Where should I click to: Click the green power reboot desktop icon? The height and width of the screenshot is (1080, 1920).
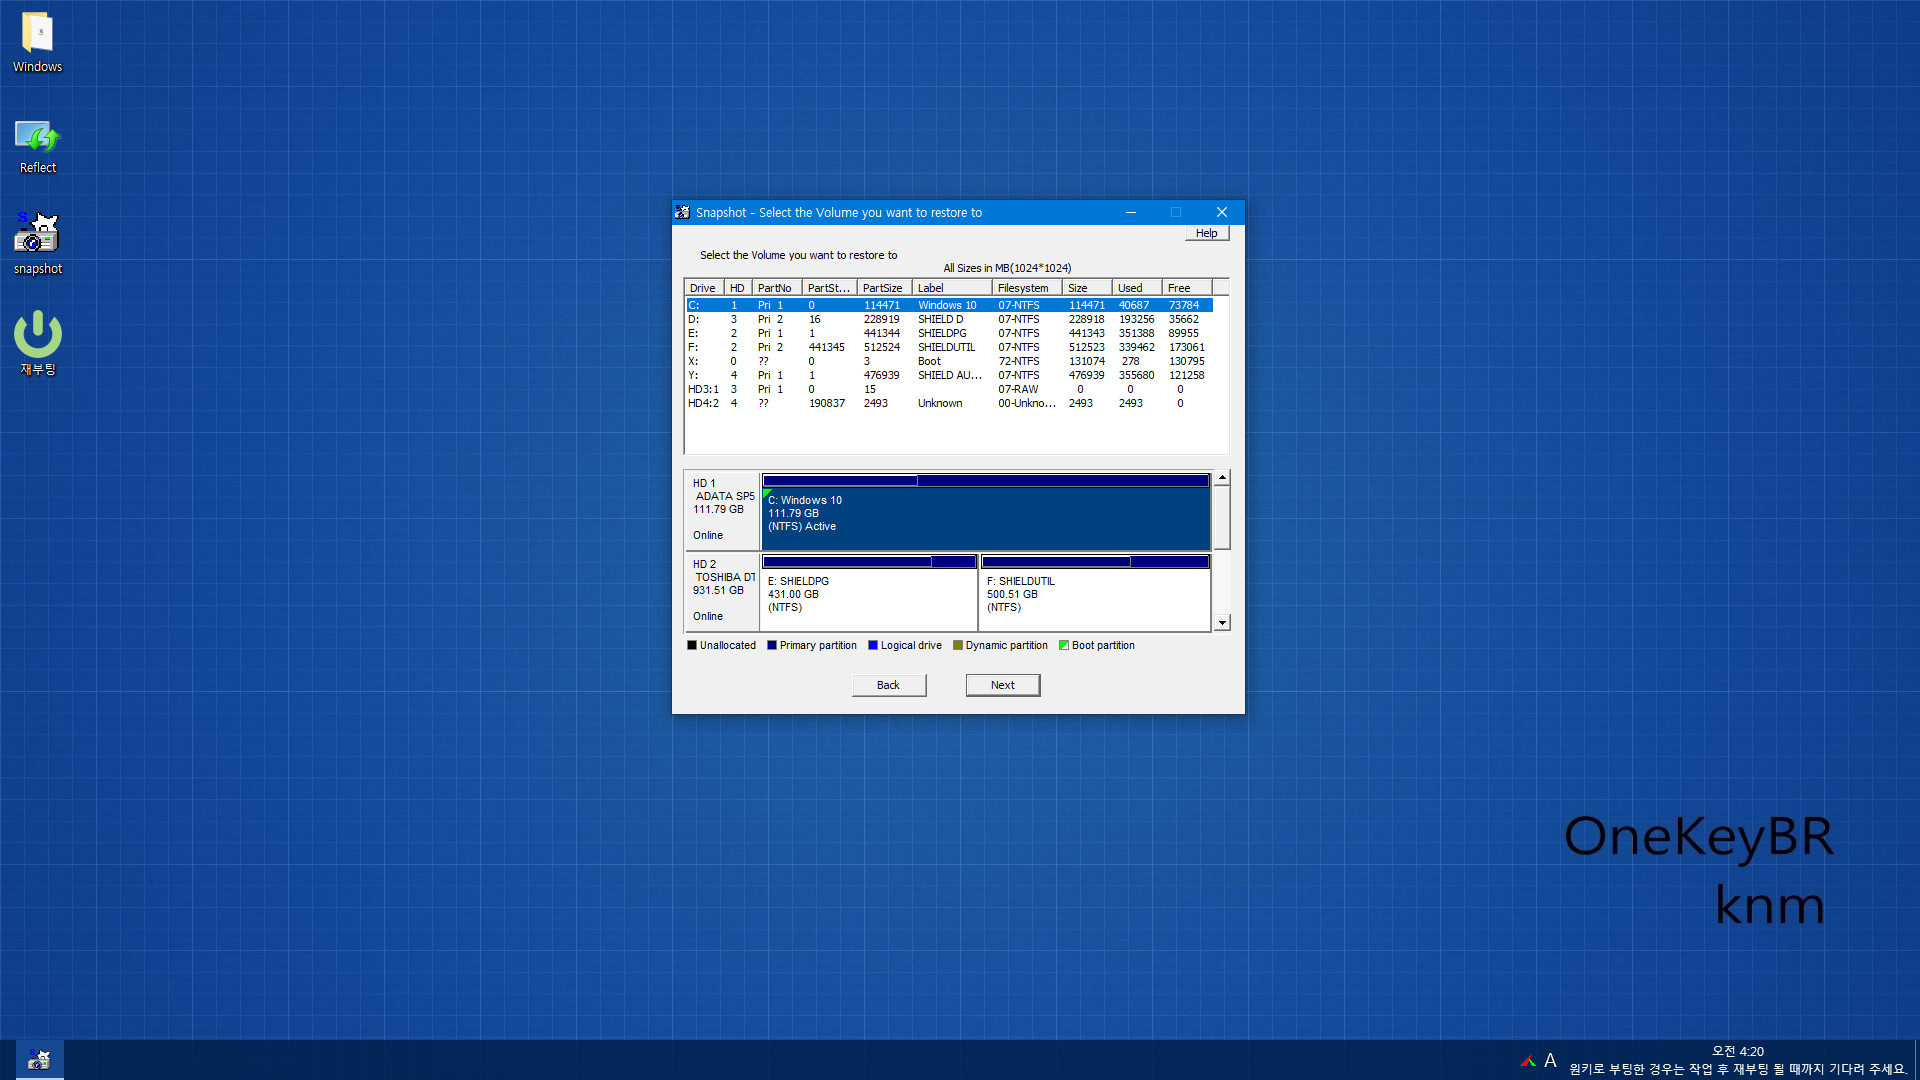[37, 342]
